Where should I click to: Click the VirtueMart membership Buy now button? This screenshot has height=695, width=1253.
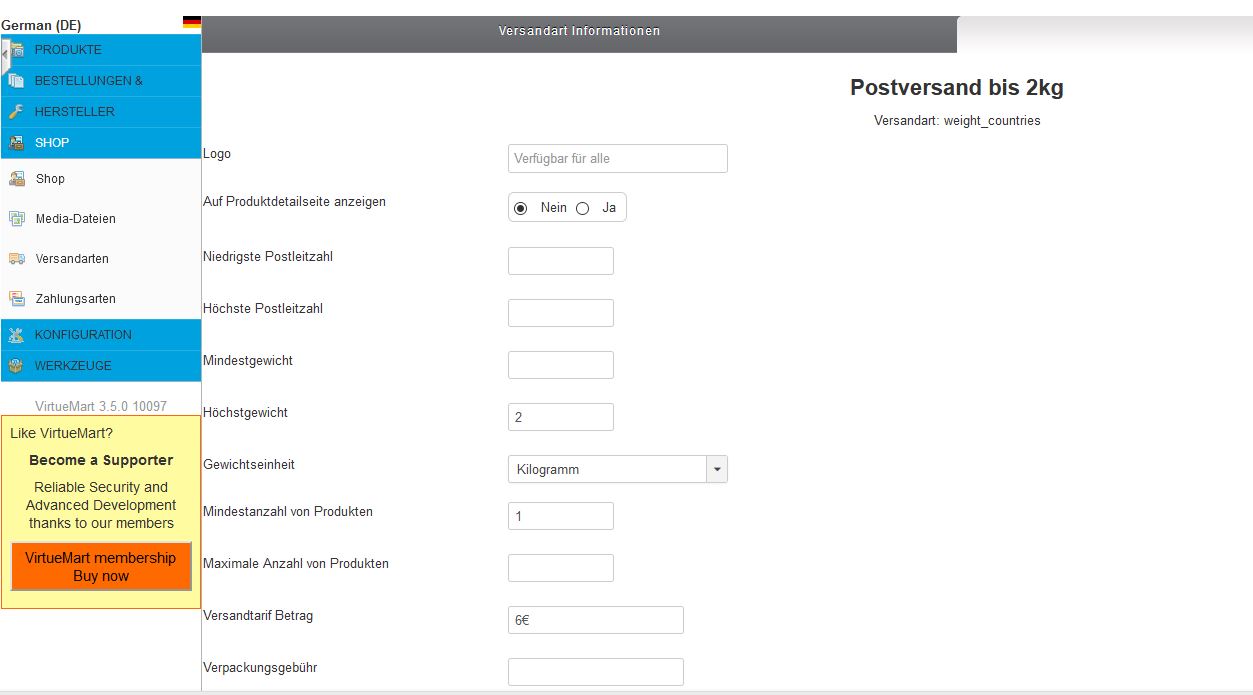[101, 567]
